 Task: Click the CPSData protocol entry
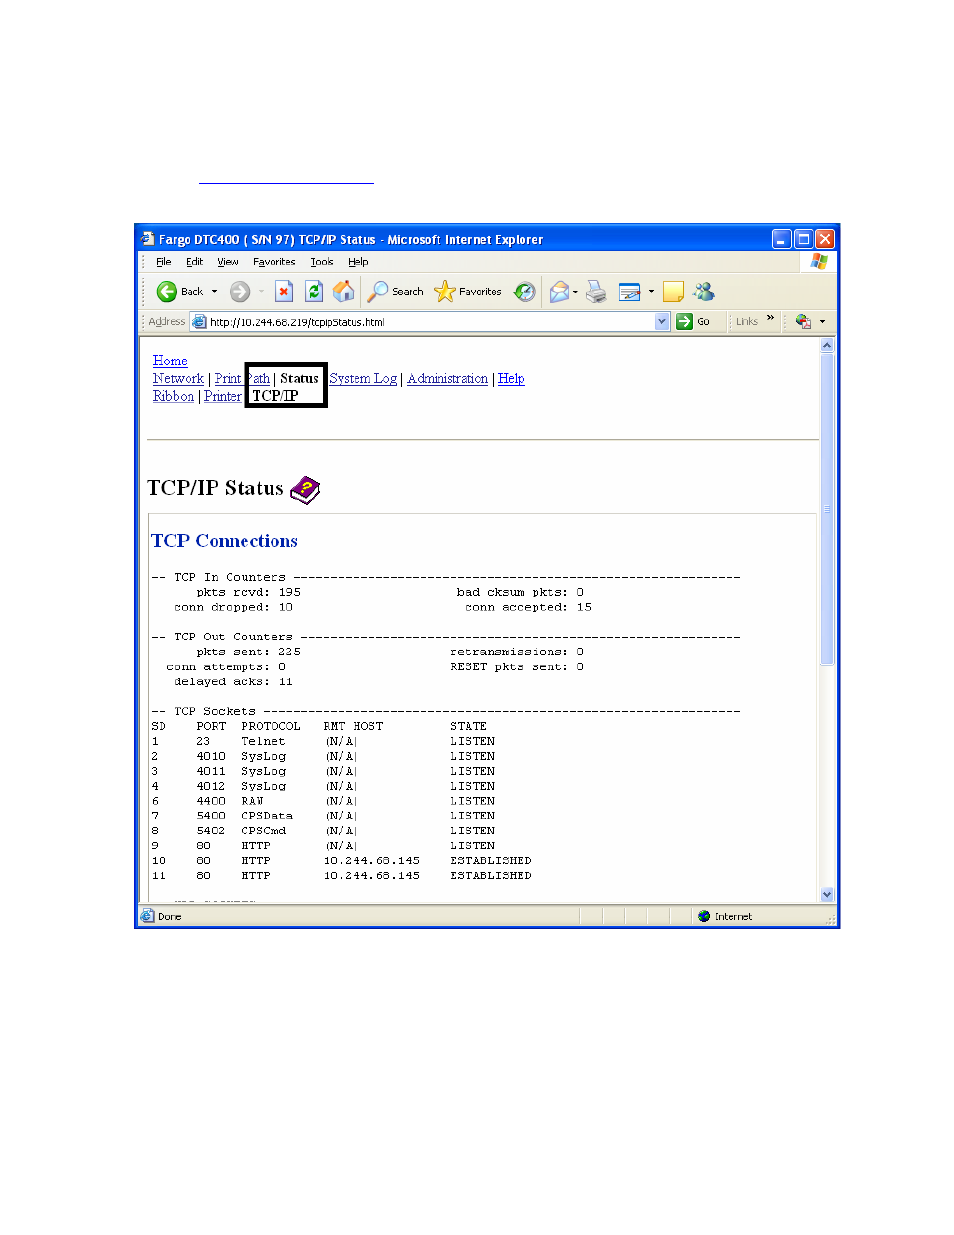[267, 816]
